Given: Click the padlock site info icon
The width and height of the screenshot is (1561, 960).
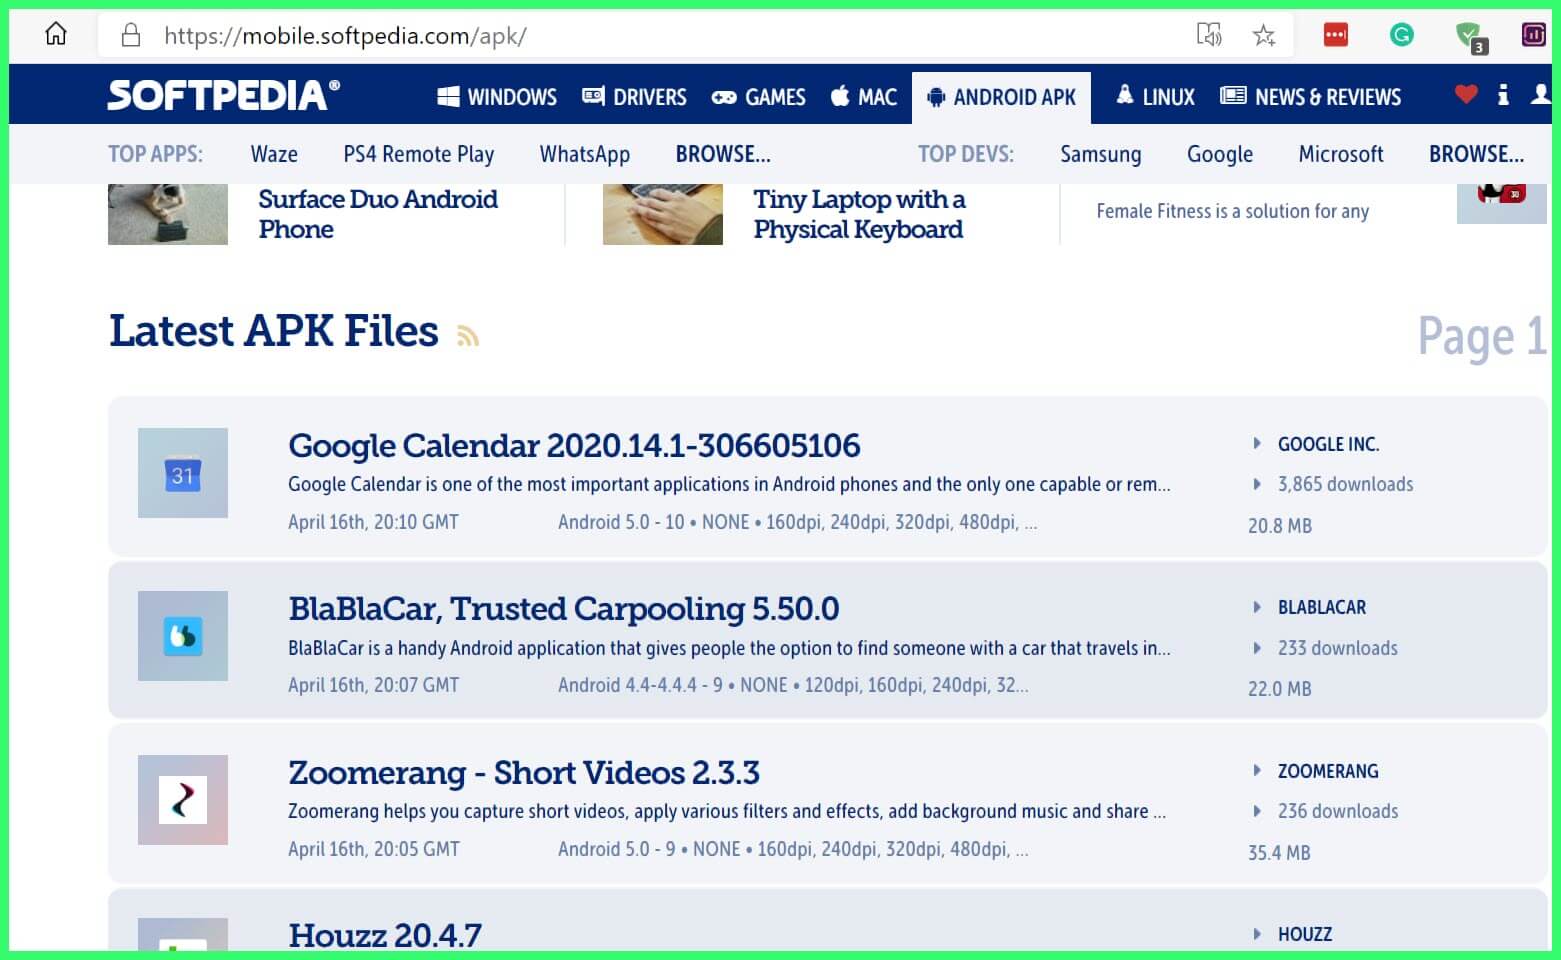Looking at the screenshot, I should (131, 36).
